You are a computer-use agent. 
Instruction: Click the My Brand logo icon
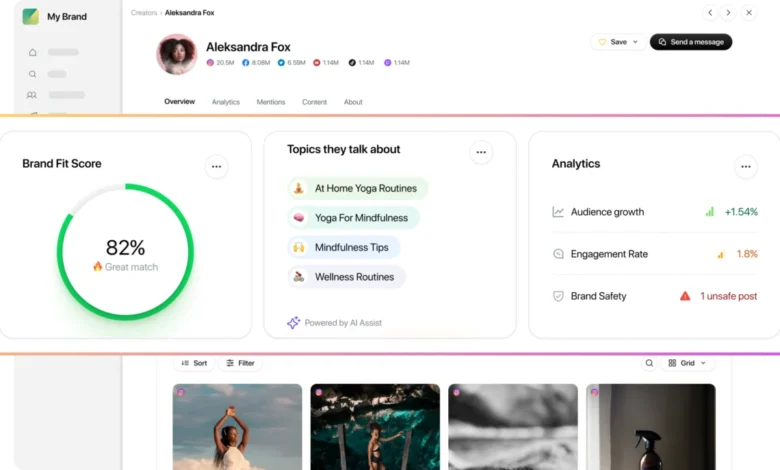[30, 16]
